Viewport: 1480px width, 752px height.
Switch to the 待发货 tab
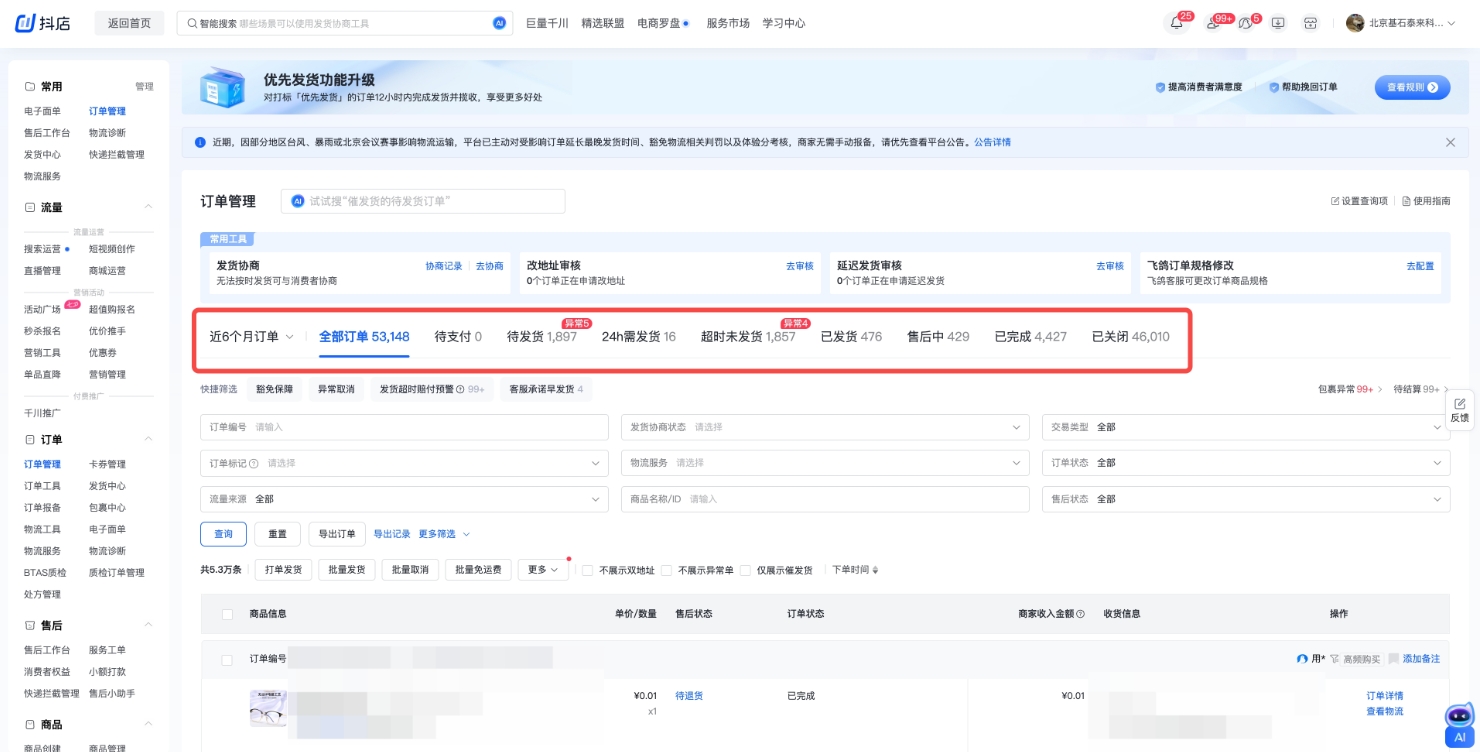(x=541, y=337)
